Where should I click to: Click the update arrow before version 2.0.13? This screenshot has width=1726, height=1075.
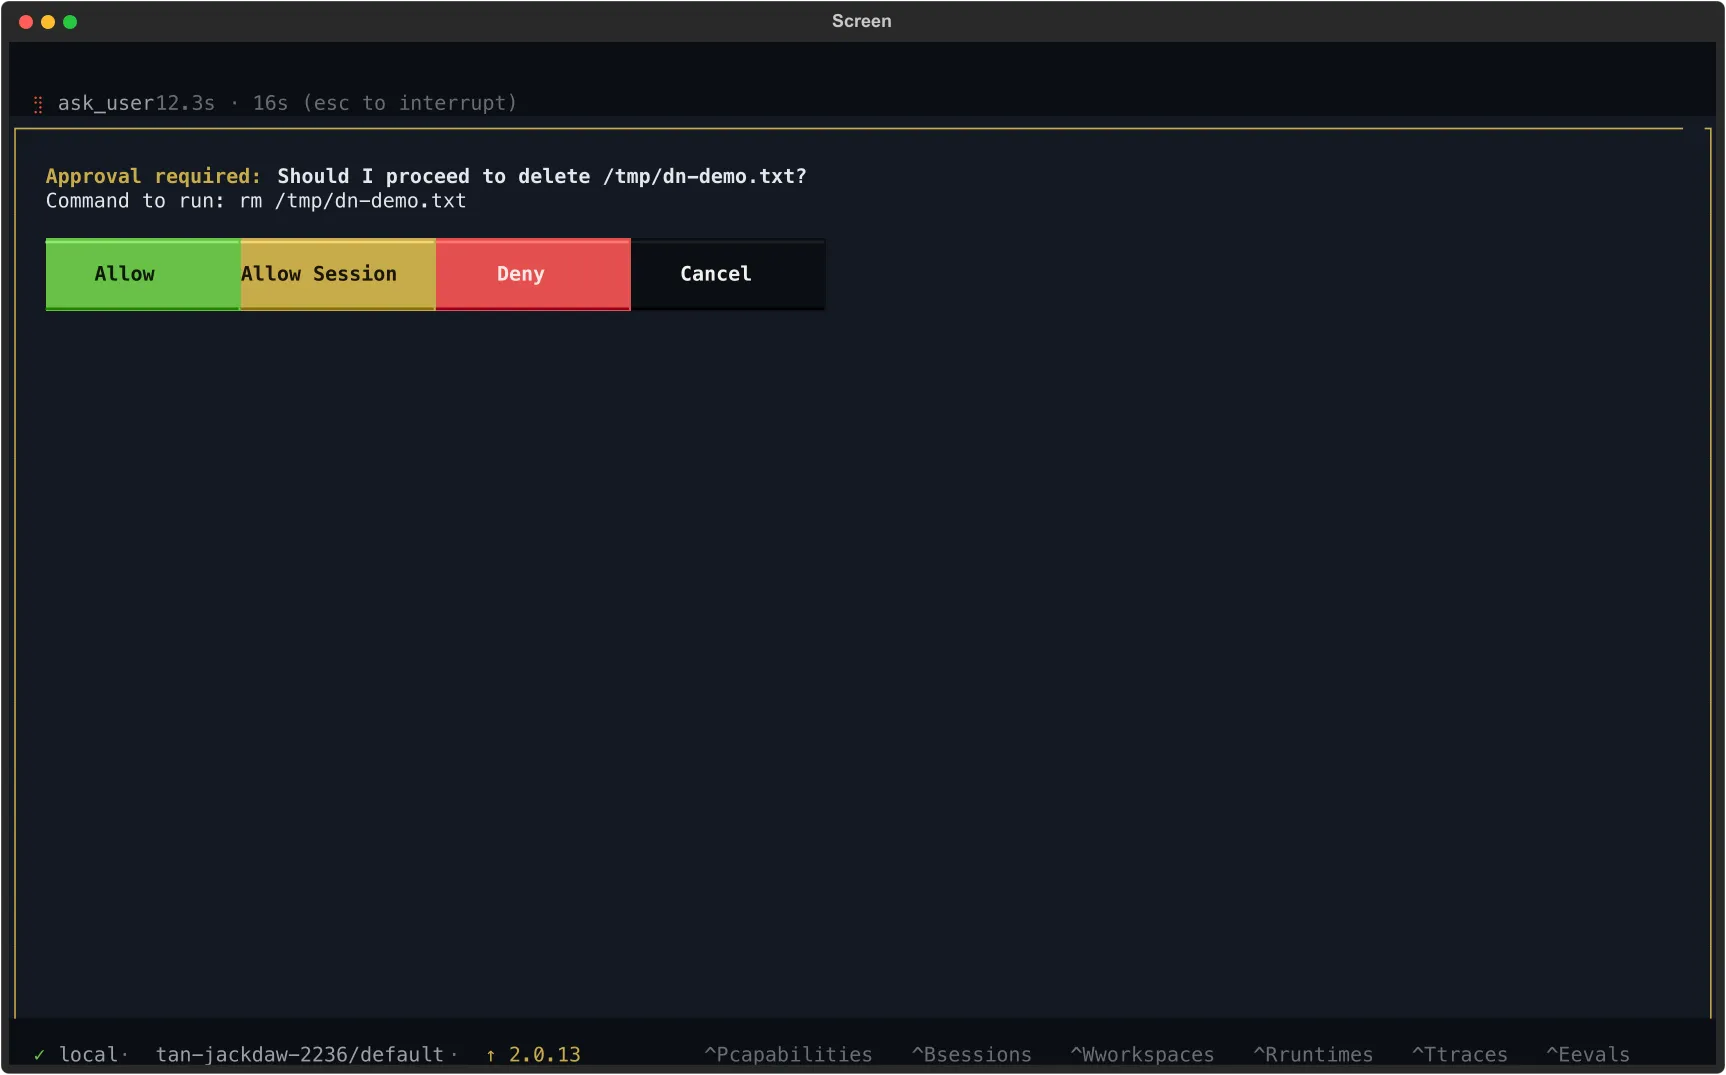489,1054
